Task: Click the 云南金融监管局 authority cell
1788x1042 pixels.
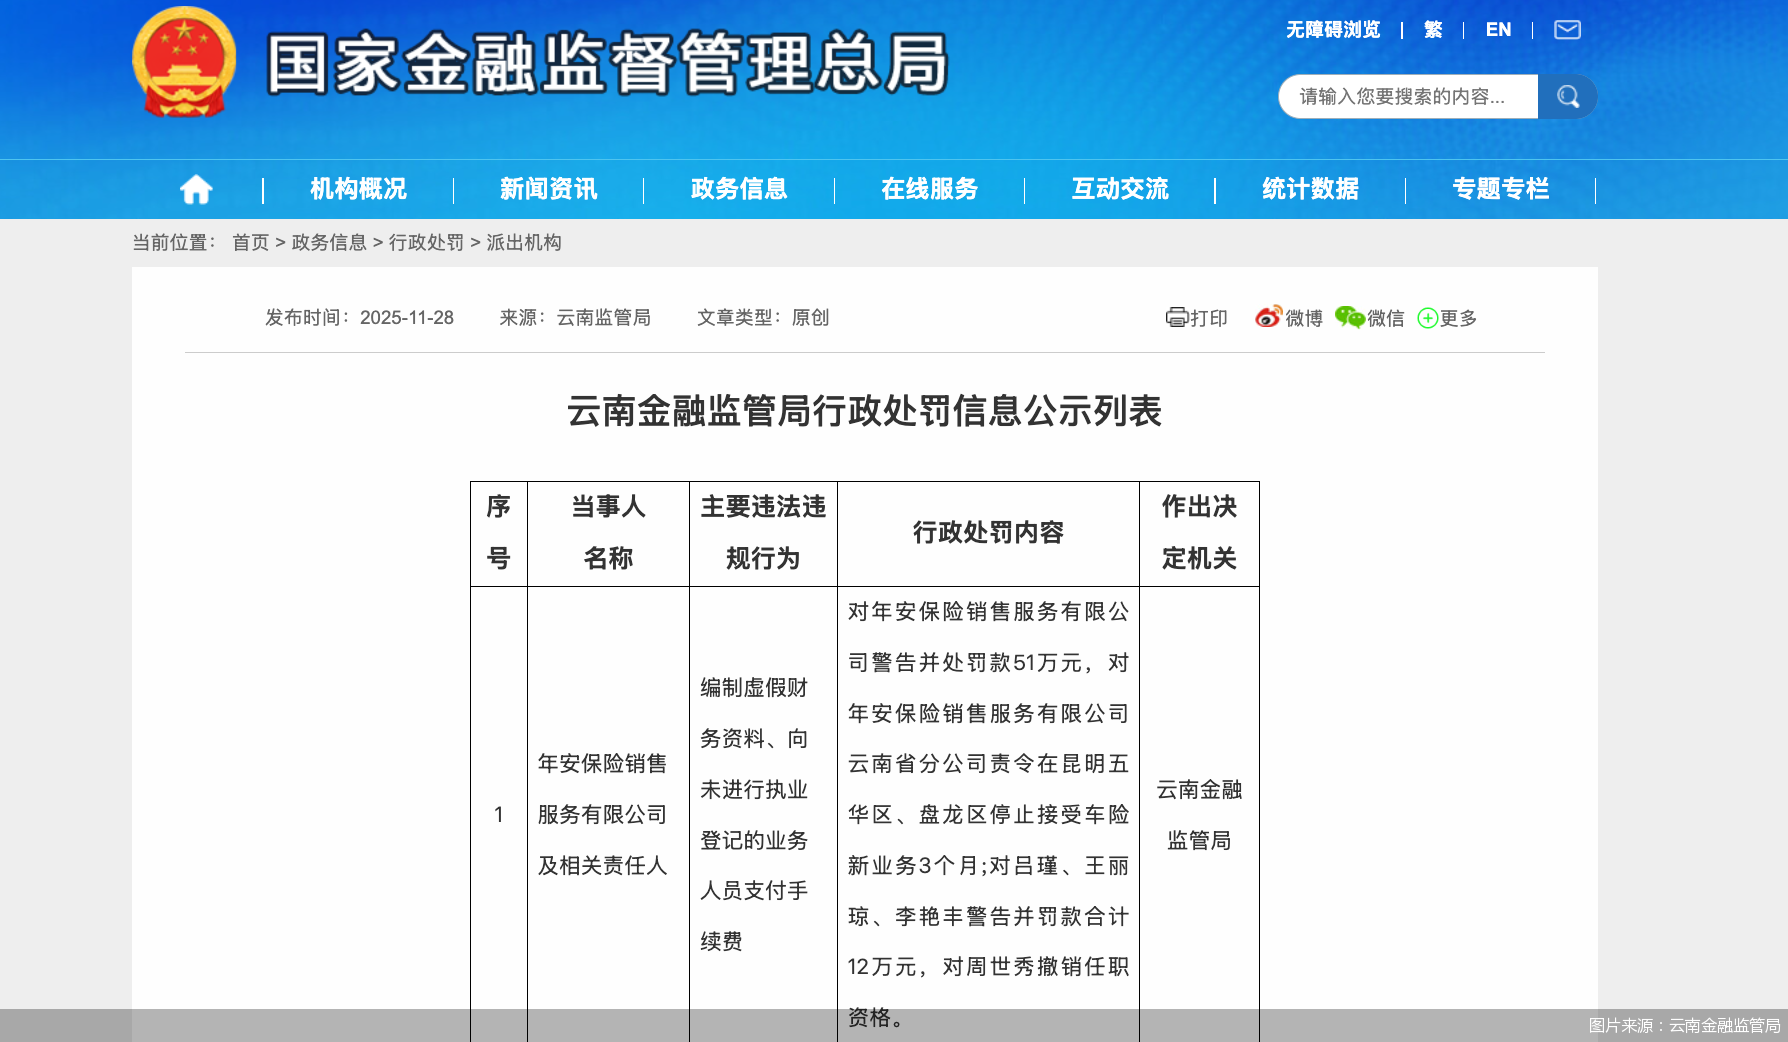Action: (1199, 815)
